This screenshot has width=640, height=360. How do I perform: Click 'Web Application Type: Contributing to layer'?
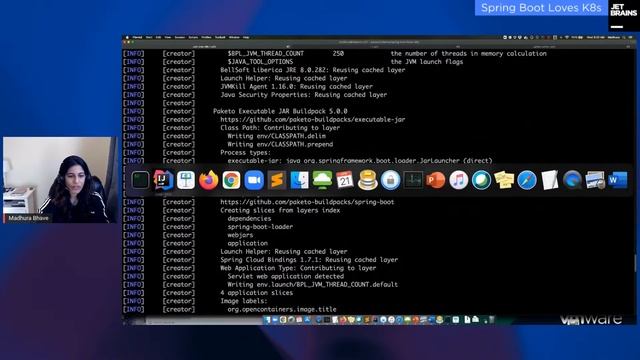tap(298, 268)
